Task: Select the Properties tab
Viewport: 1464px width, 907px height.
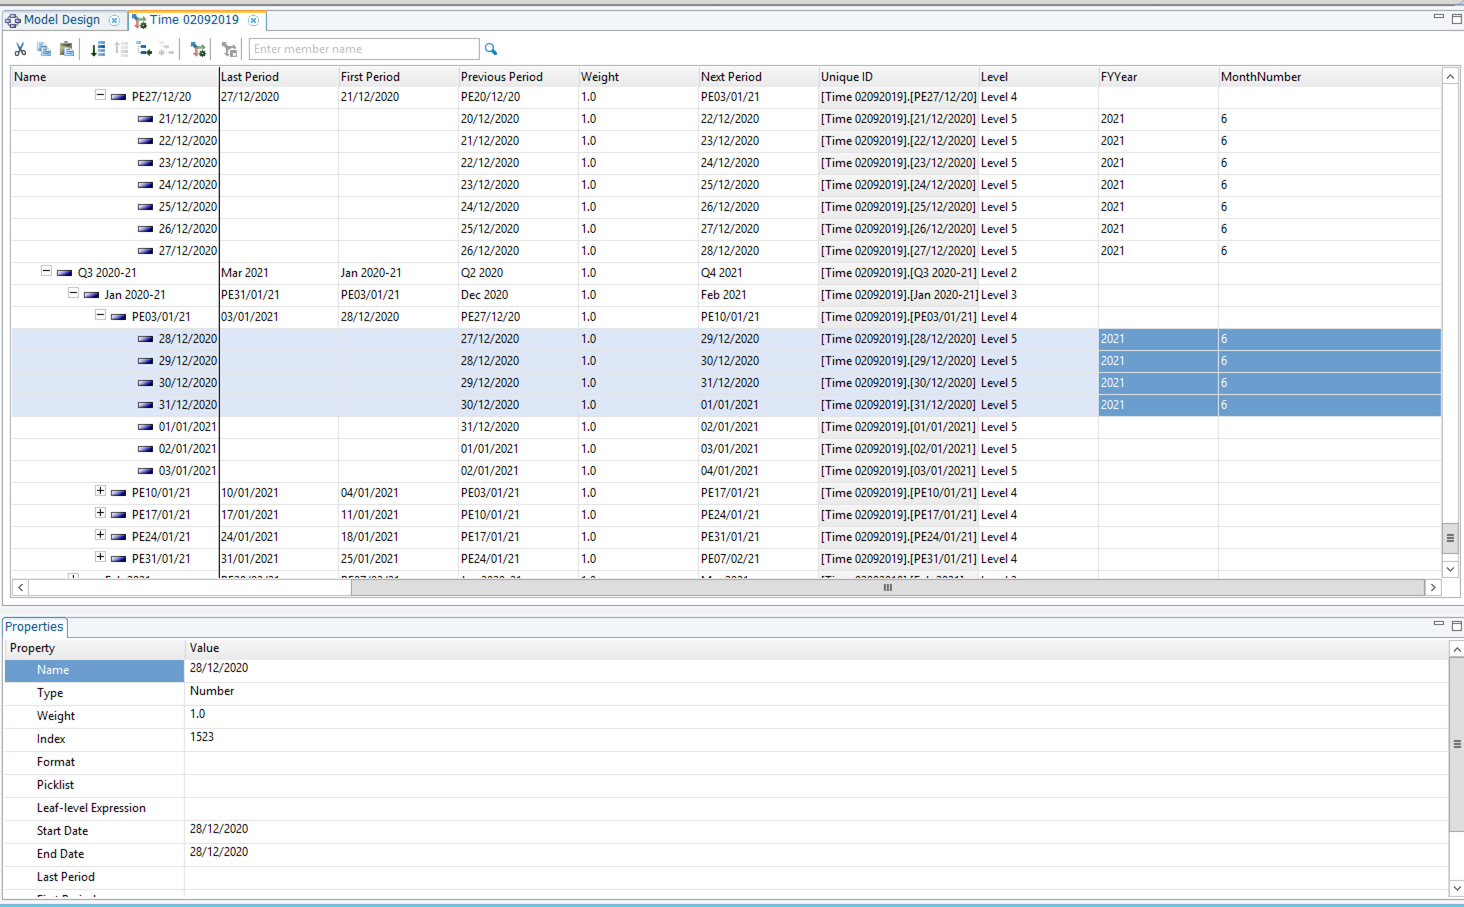Action: point(34,627)
